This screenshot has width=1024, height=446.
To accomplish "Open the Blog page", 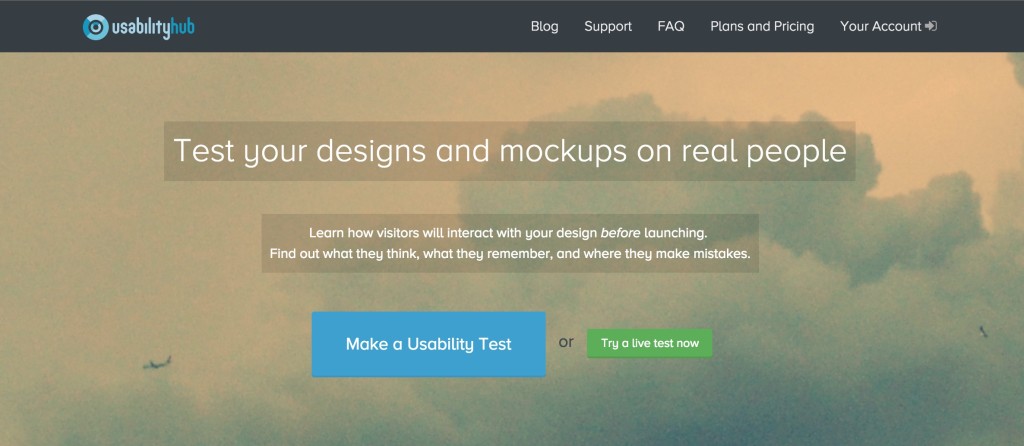I will (x=545, y=26).
